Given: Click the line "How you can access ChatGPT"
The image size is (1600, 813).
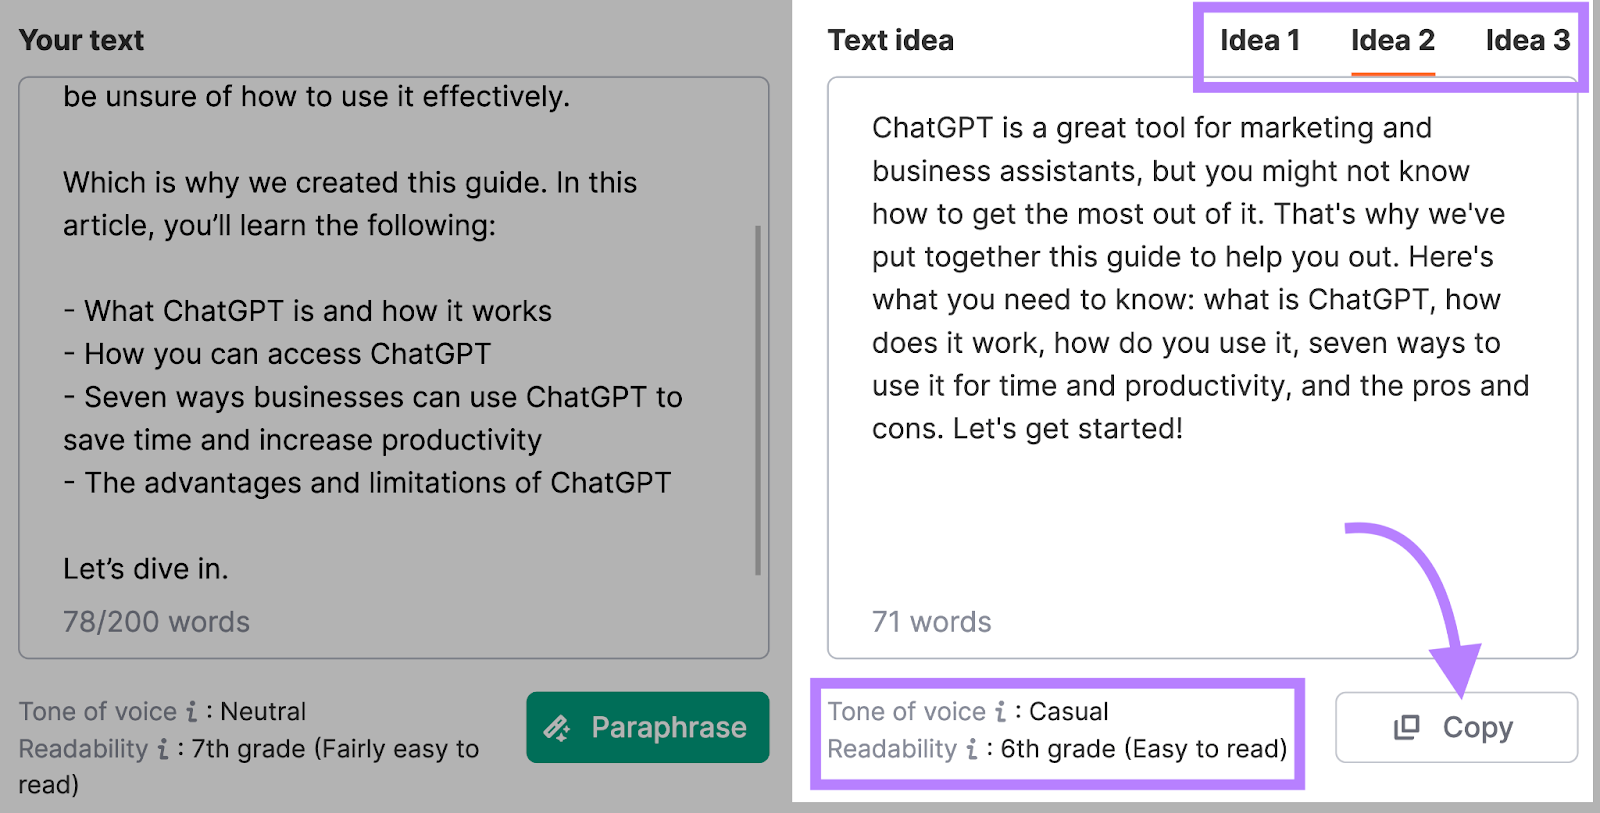Looking at the screenshot, I should click(x=287, y=354).
